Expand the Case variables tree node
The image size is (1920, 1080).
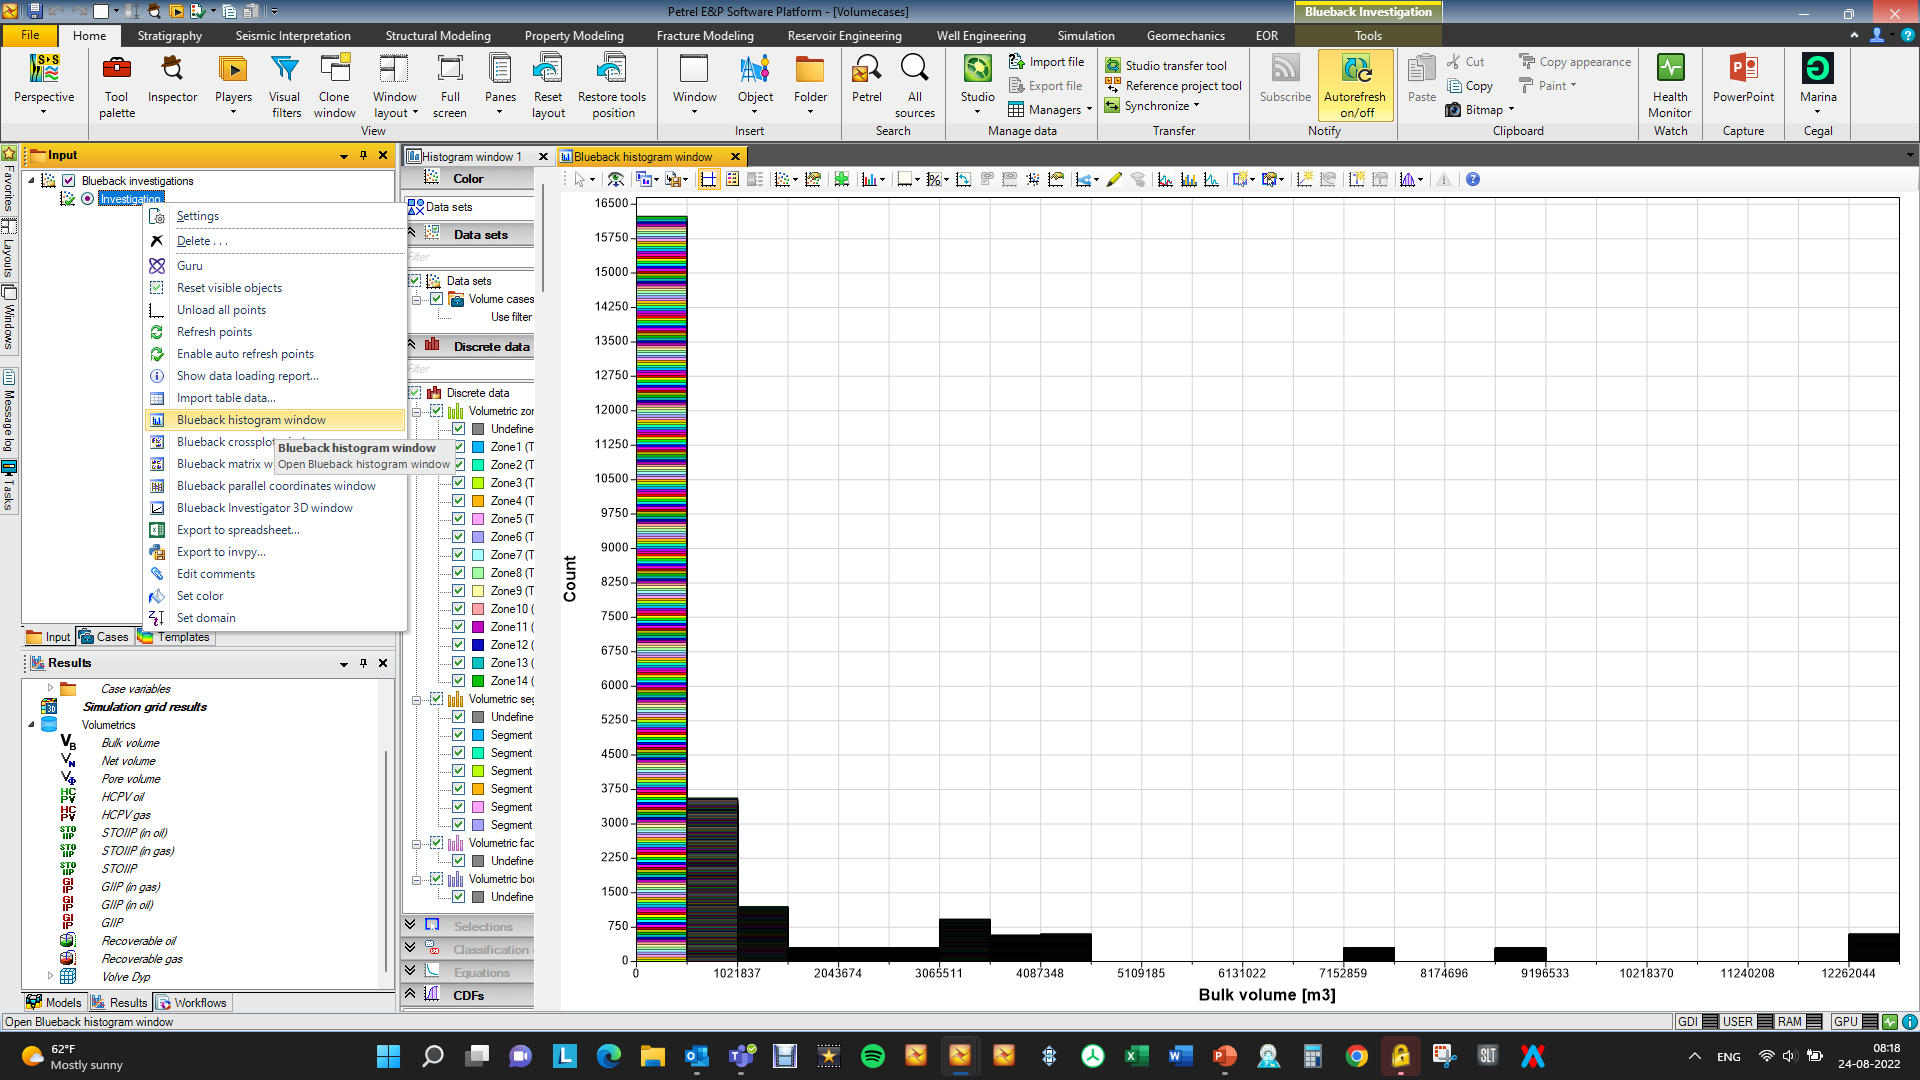click(50, 689)
